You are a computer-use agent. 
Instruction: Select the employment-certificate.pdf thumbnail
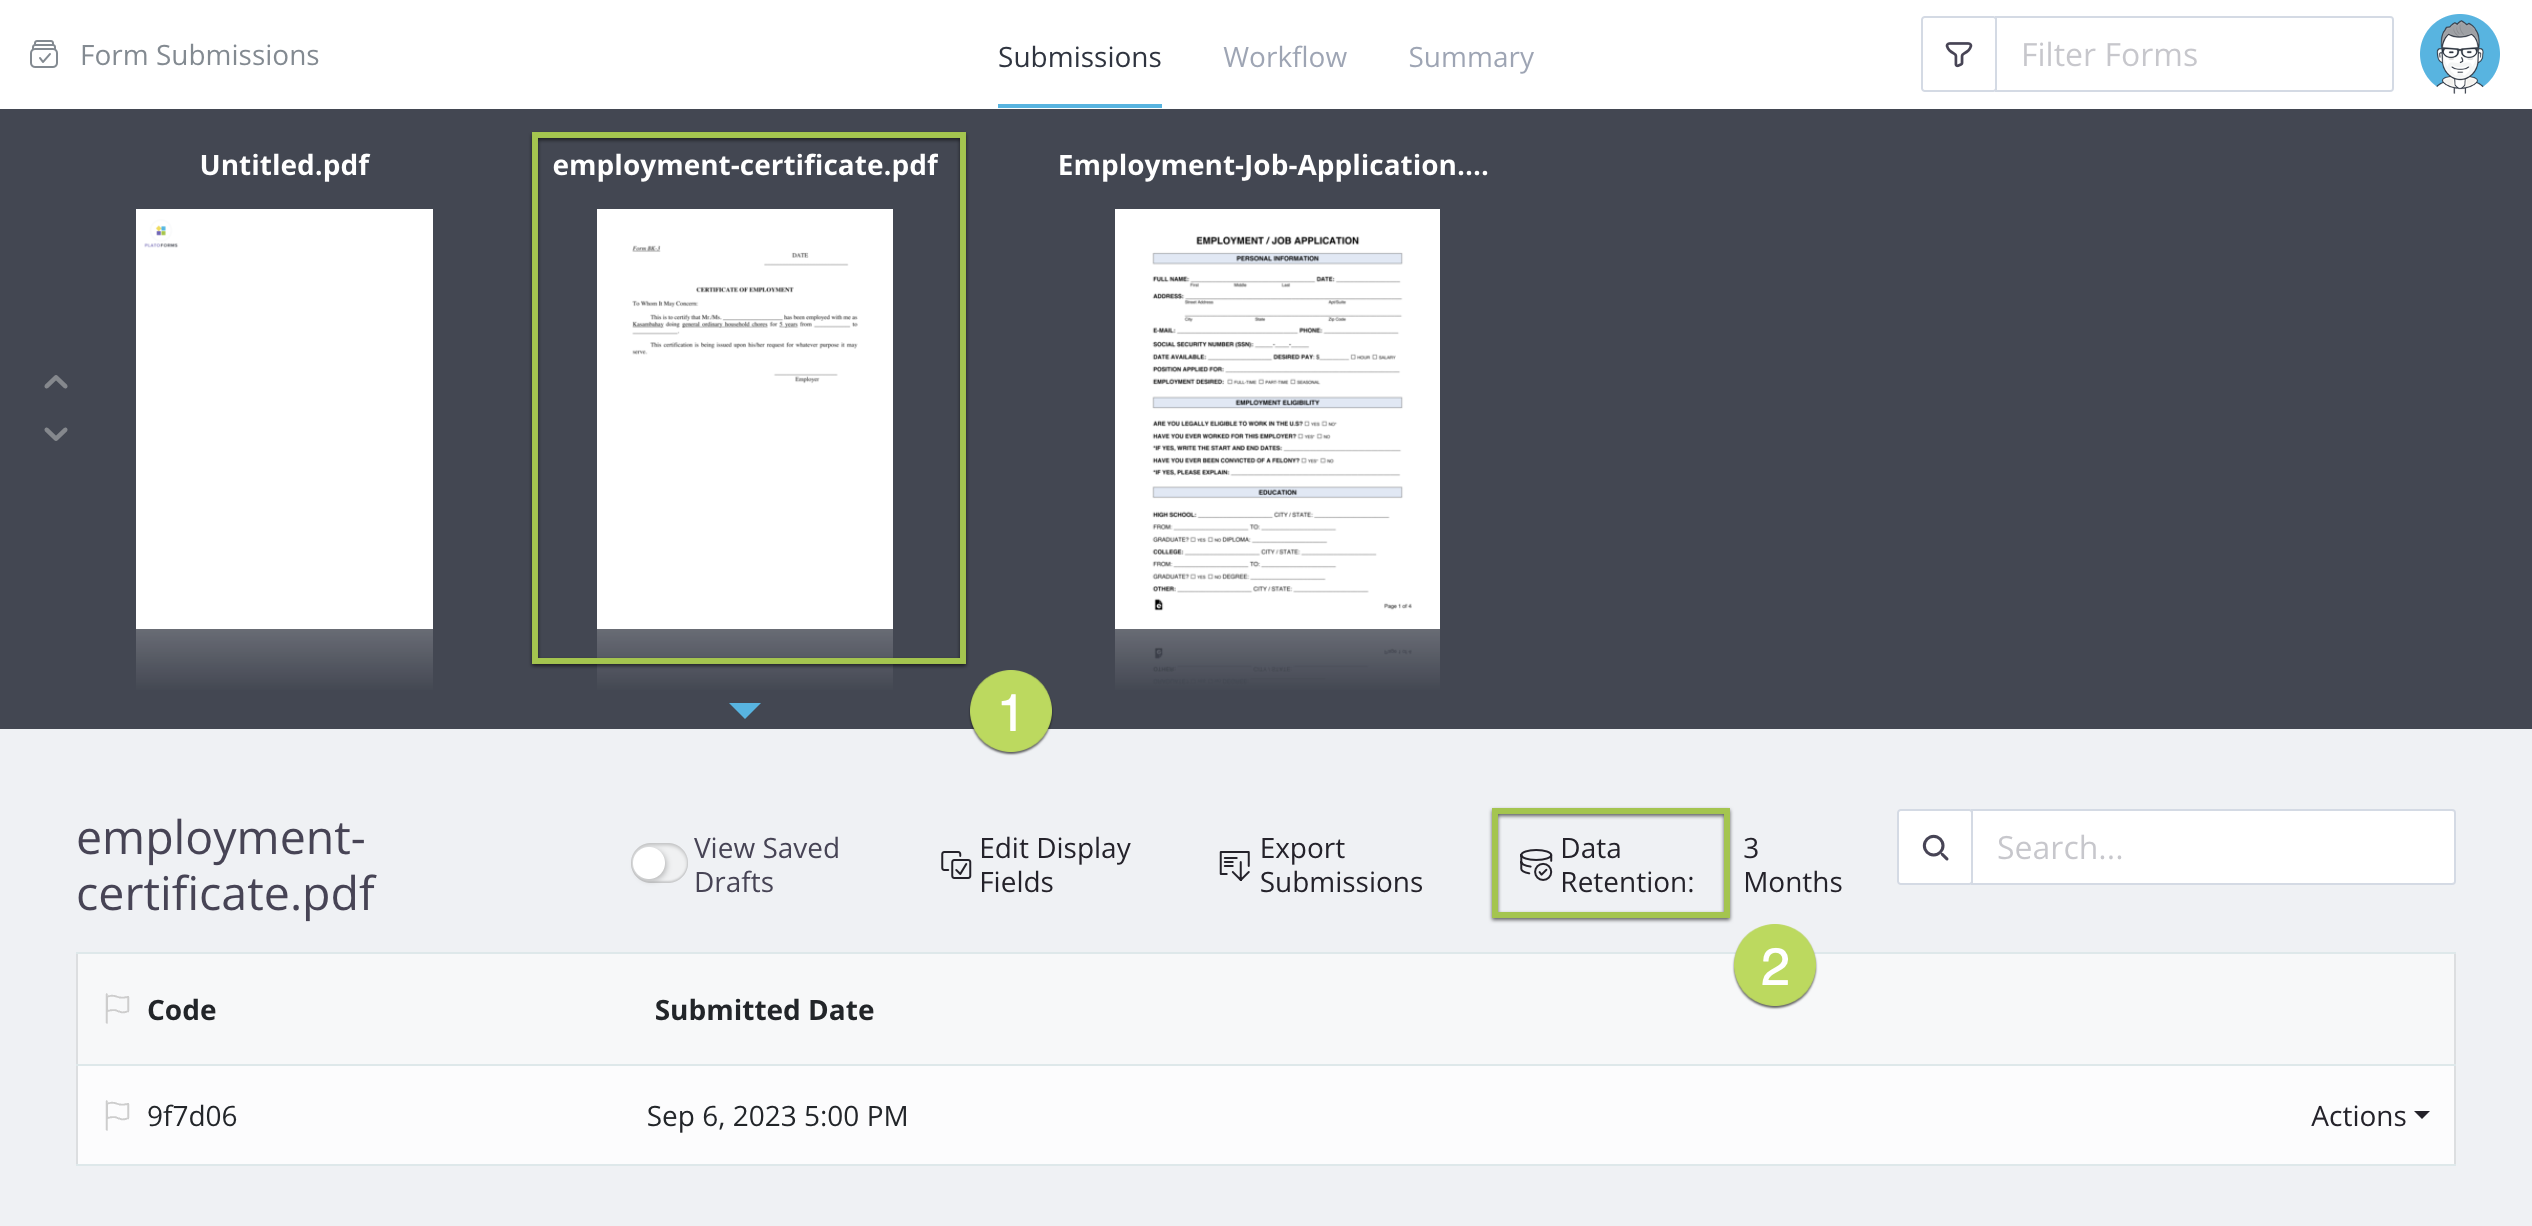pos(744,418)
